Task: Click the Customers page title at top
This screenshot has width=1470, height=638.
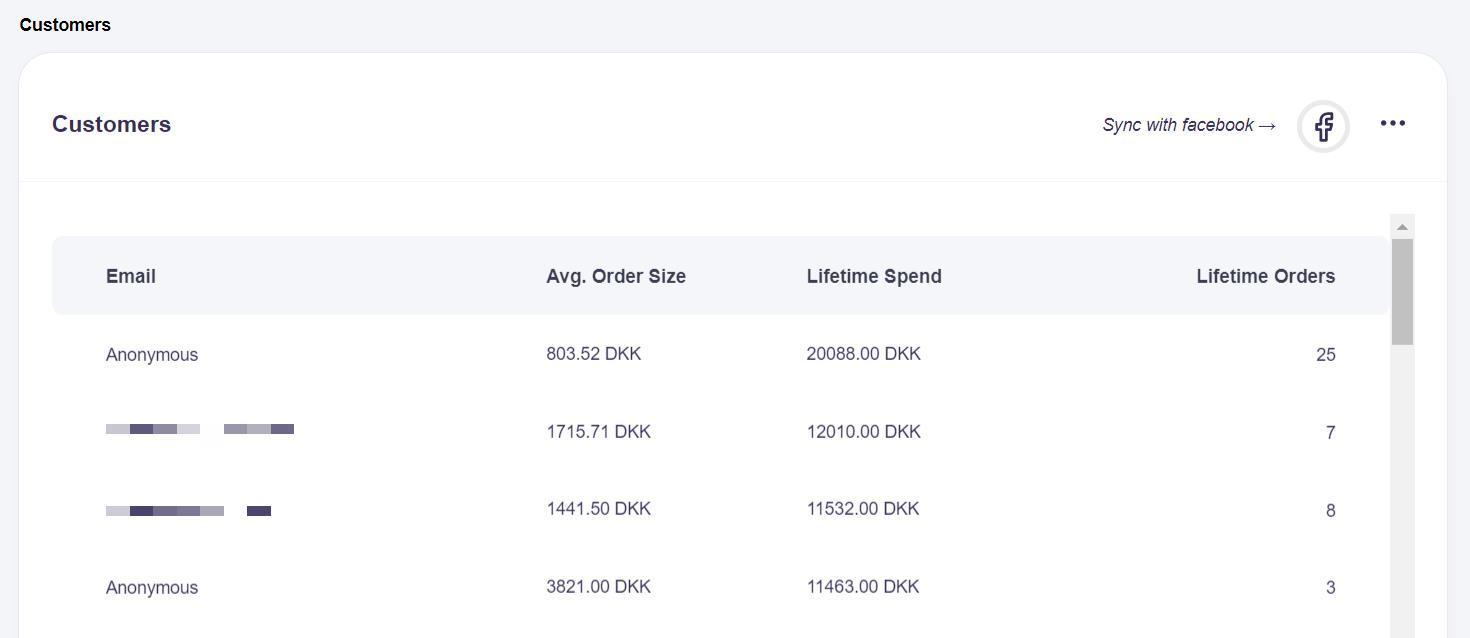Action: [65, 25]
